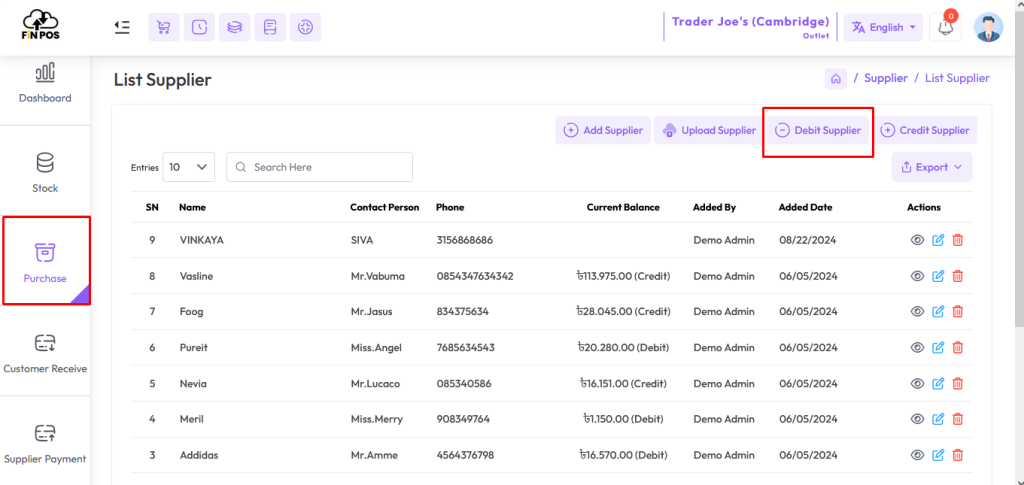The width and height of the screenshot is (1024, 485).
Task: View details of Pureit supplier
Action: 917,348
